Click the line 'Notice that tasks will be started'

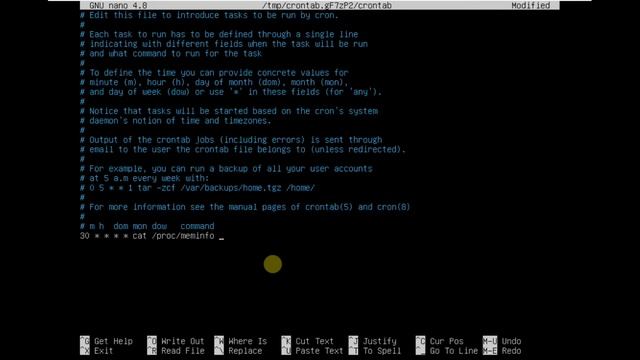click(x=229, y=111)
